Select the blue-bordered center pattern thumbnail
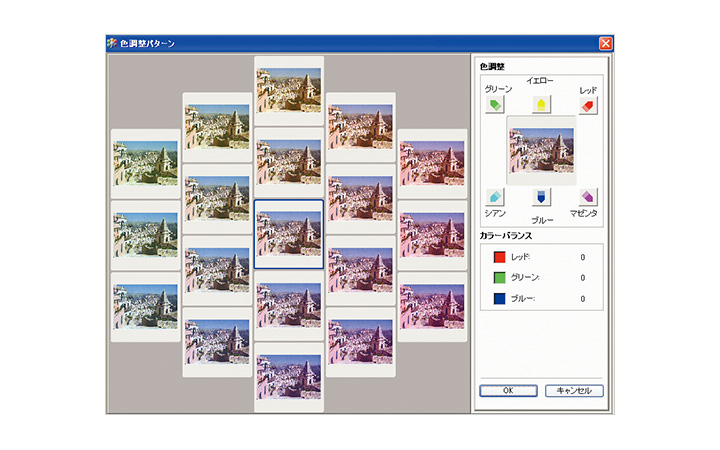The height and width of the screenshot is (450, 720). point(289,234)
